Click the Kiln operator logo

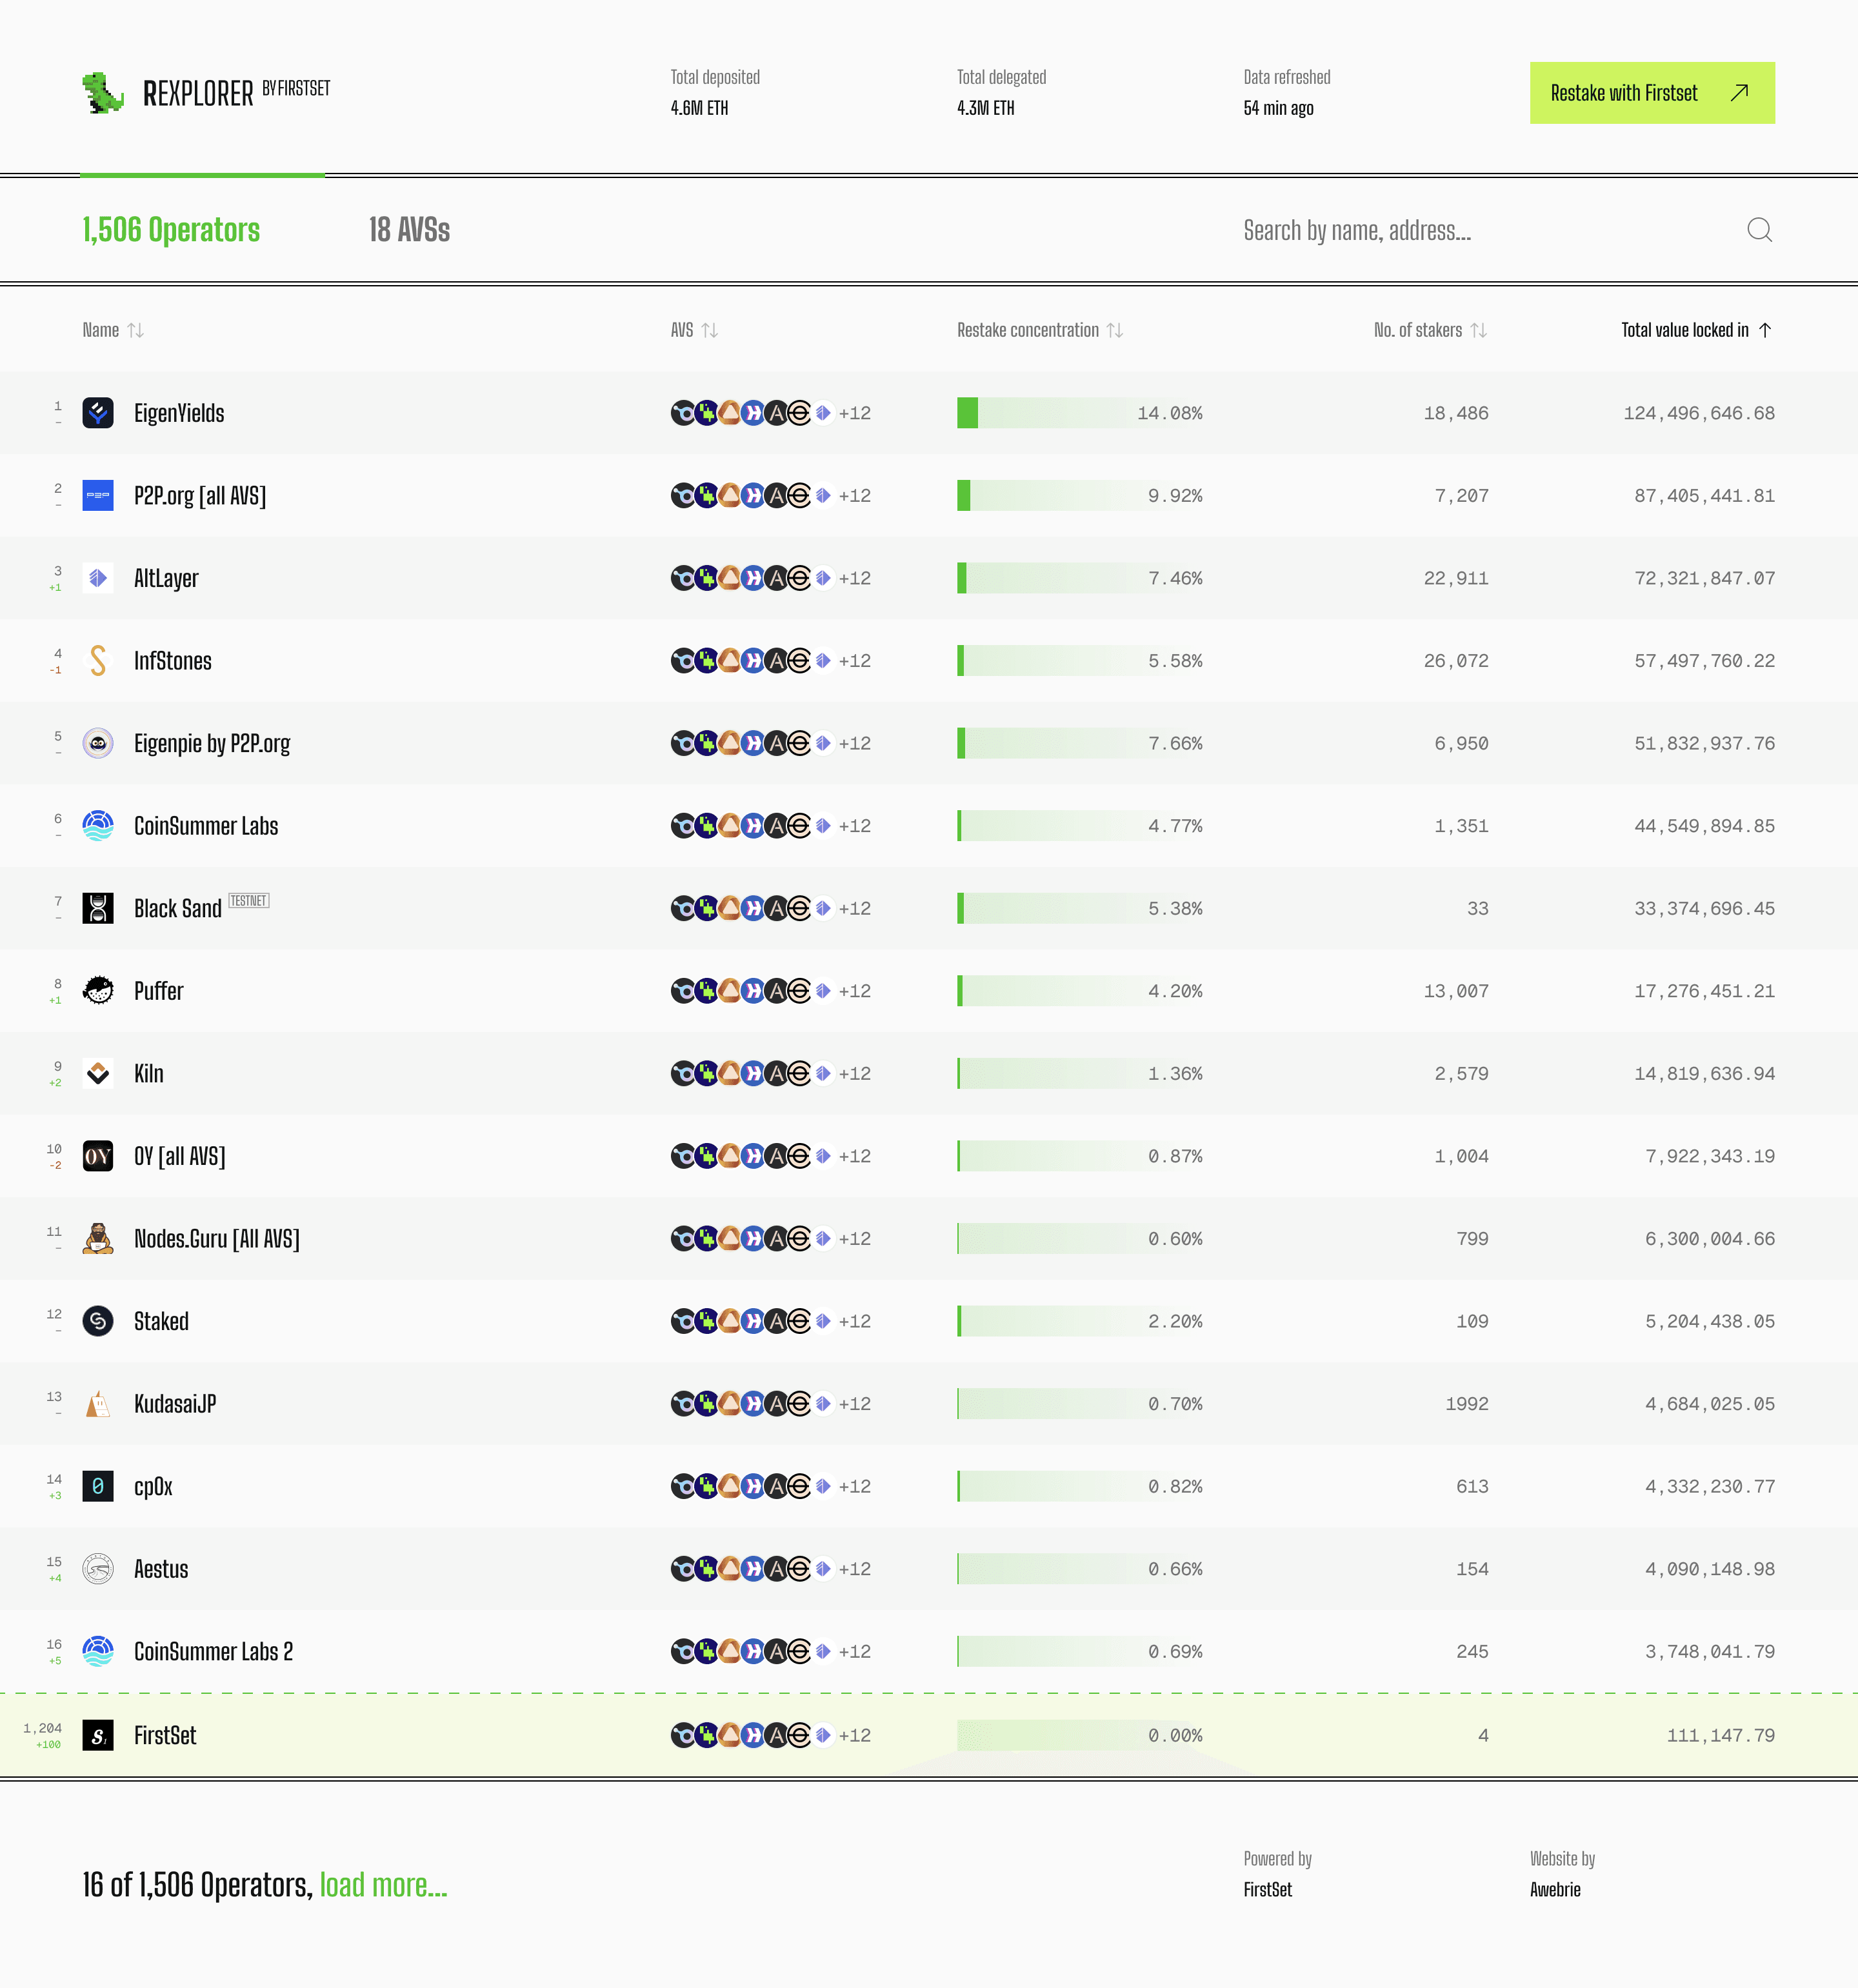98,1074
